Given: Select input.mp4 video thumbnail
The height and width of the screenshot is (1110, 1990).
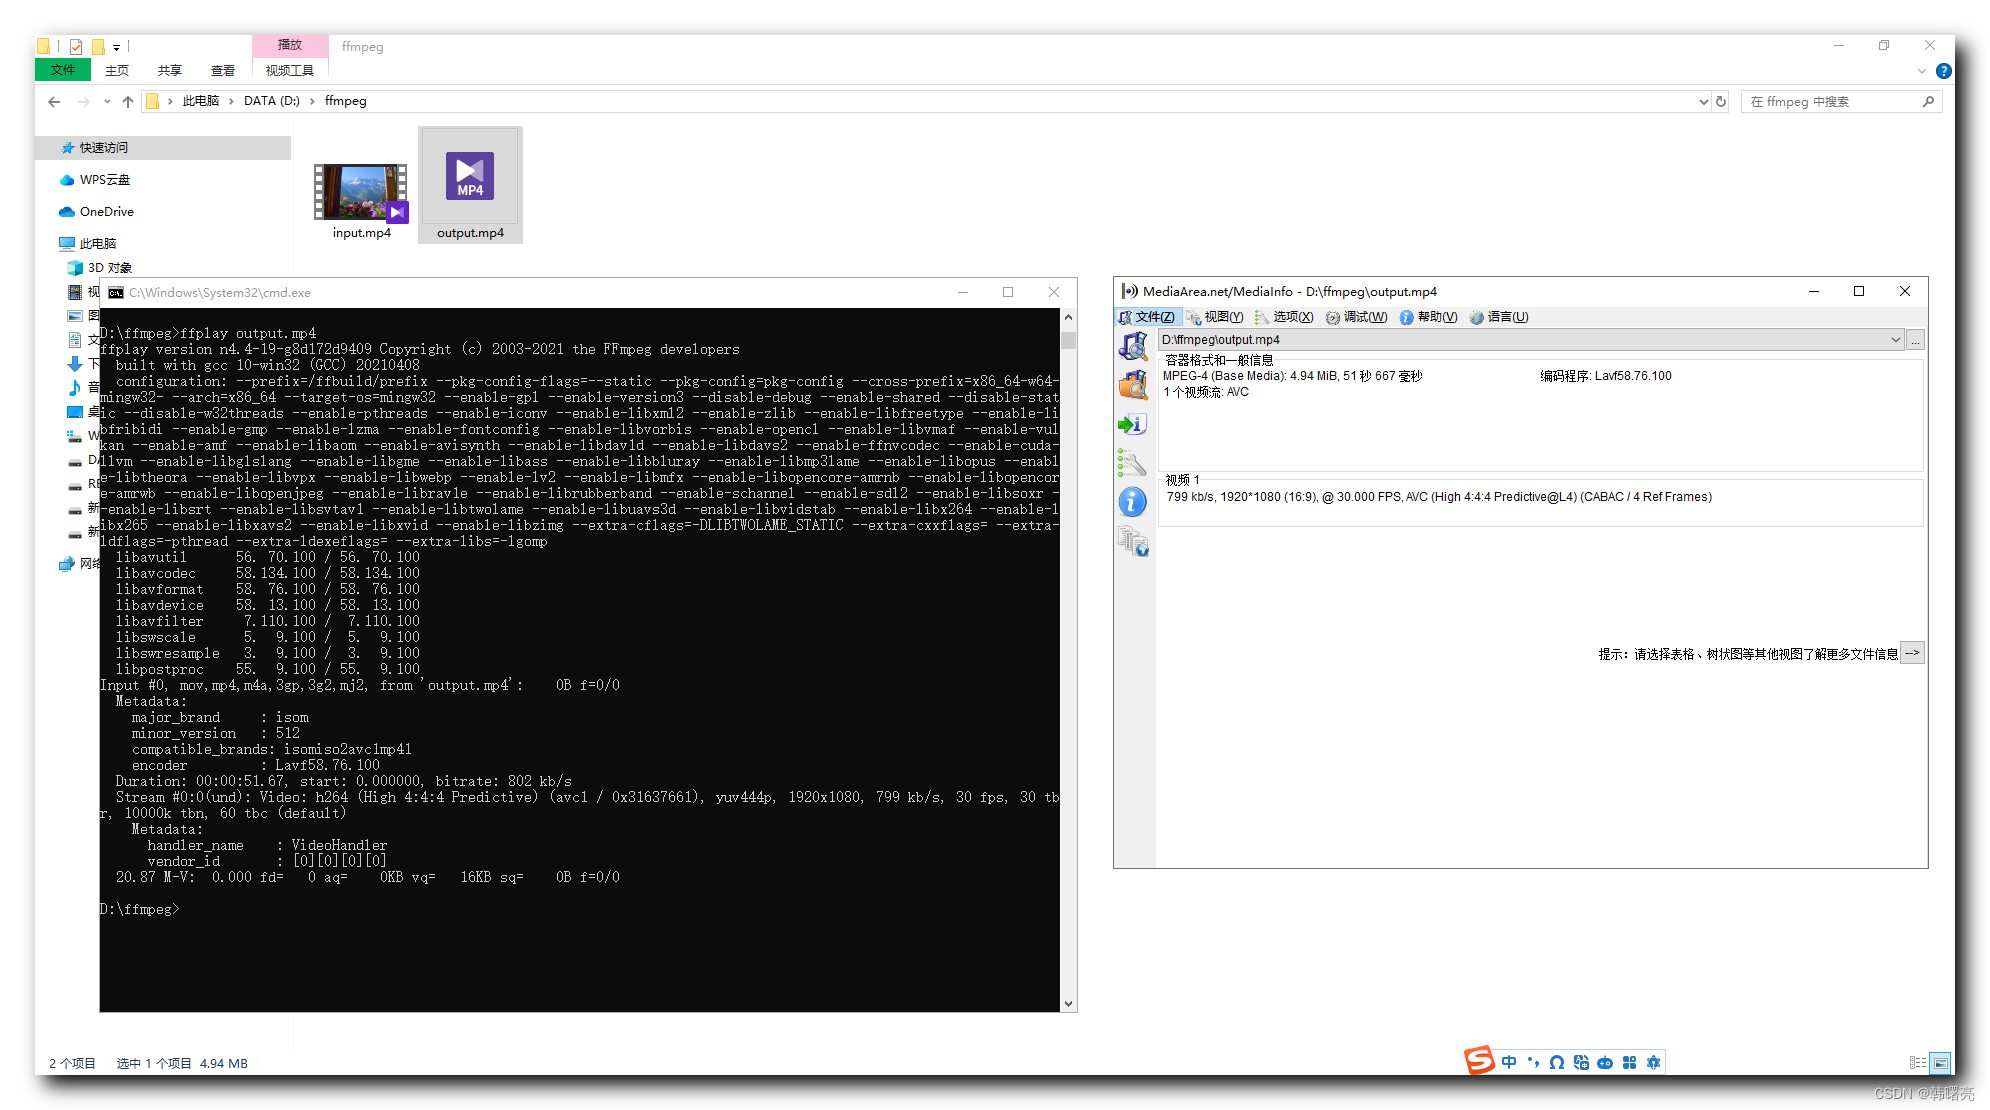Looking at the screenshot, I should tap(361, 192).
